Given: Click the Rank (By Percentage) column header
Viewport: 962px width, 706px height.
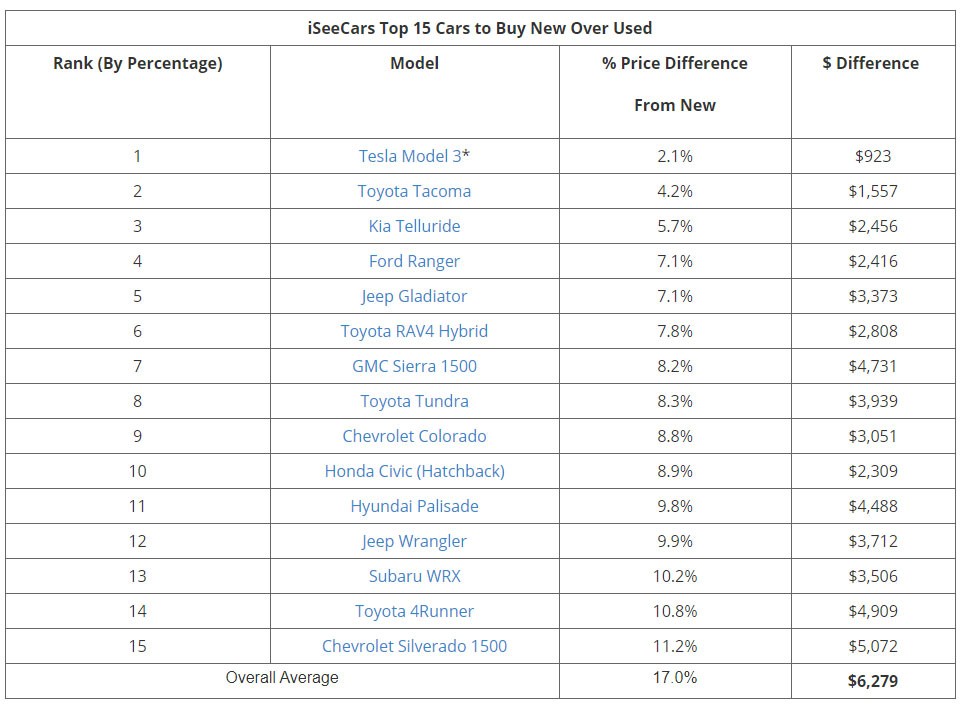Looking at the screenshot, I should click(138, 64).
